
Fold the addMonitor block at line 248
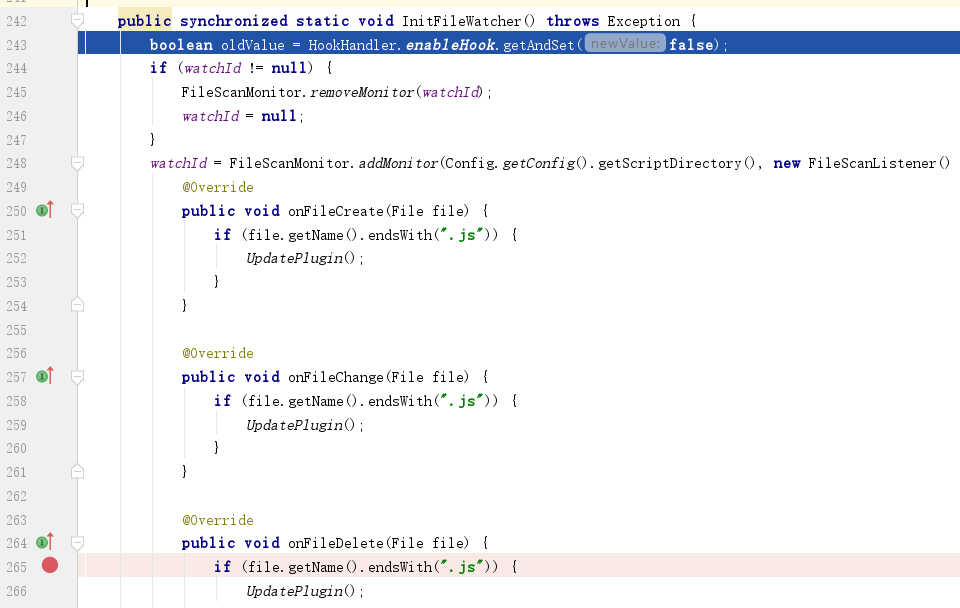[78, 163]
